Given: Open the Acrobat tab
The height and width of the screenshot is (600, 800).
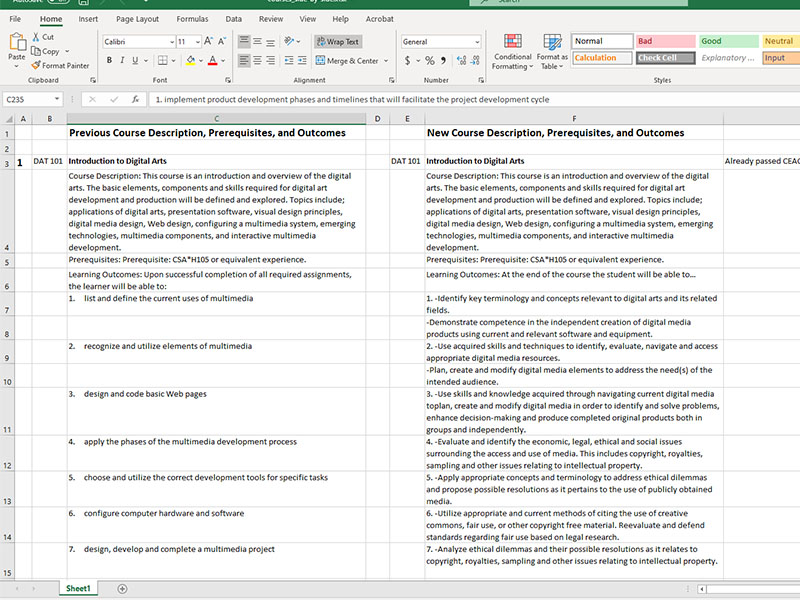Looking at the screenshot, I should tap(379, 19).
